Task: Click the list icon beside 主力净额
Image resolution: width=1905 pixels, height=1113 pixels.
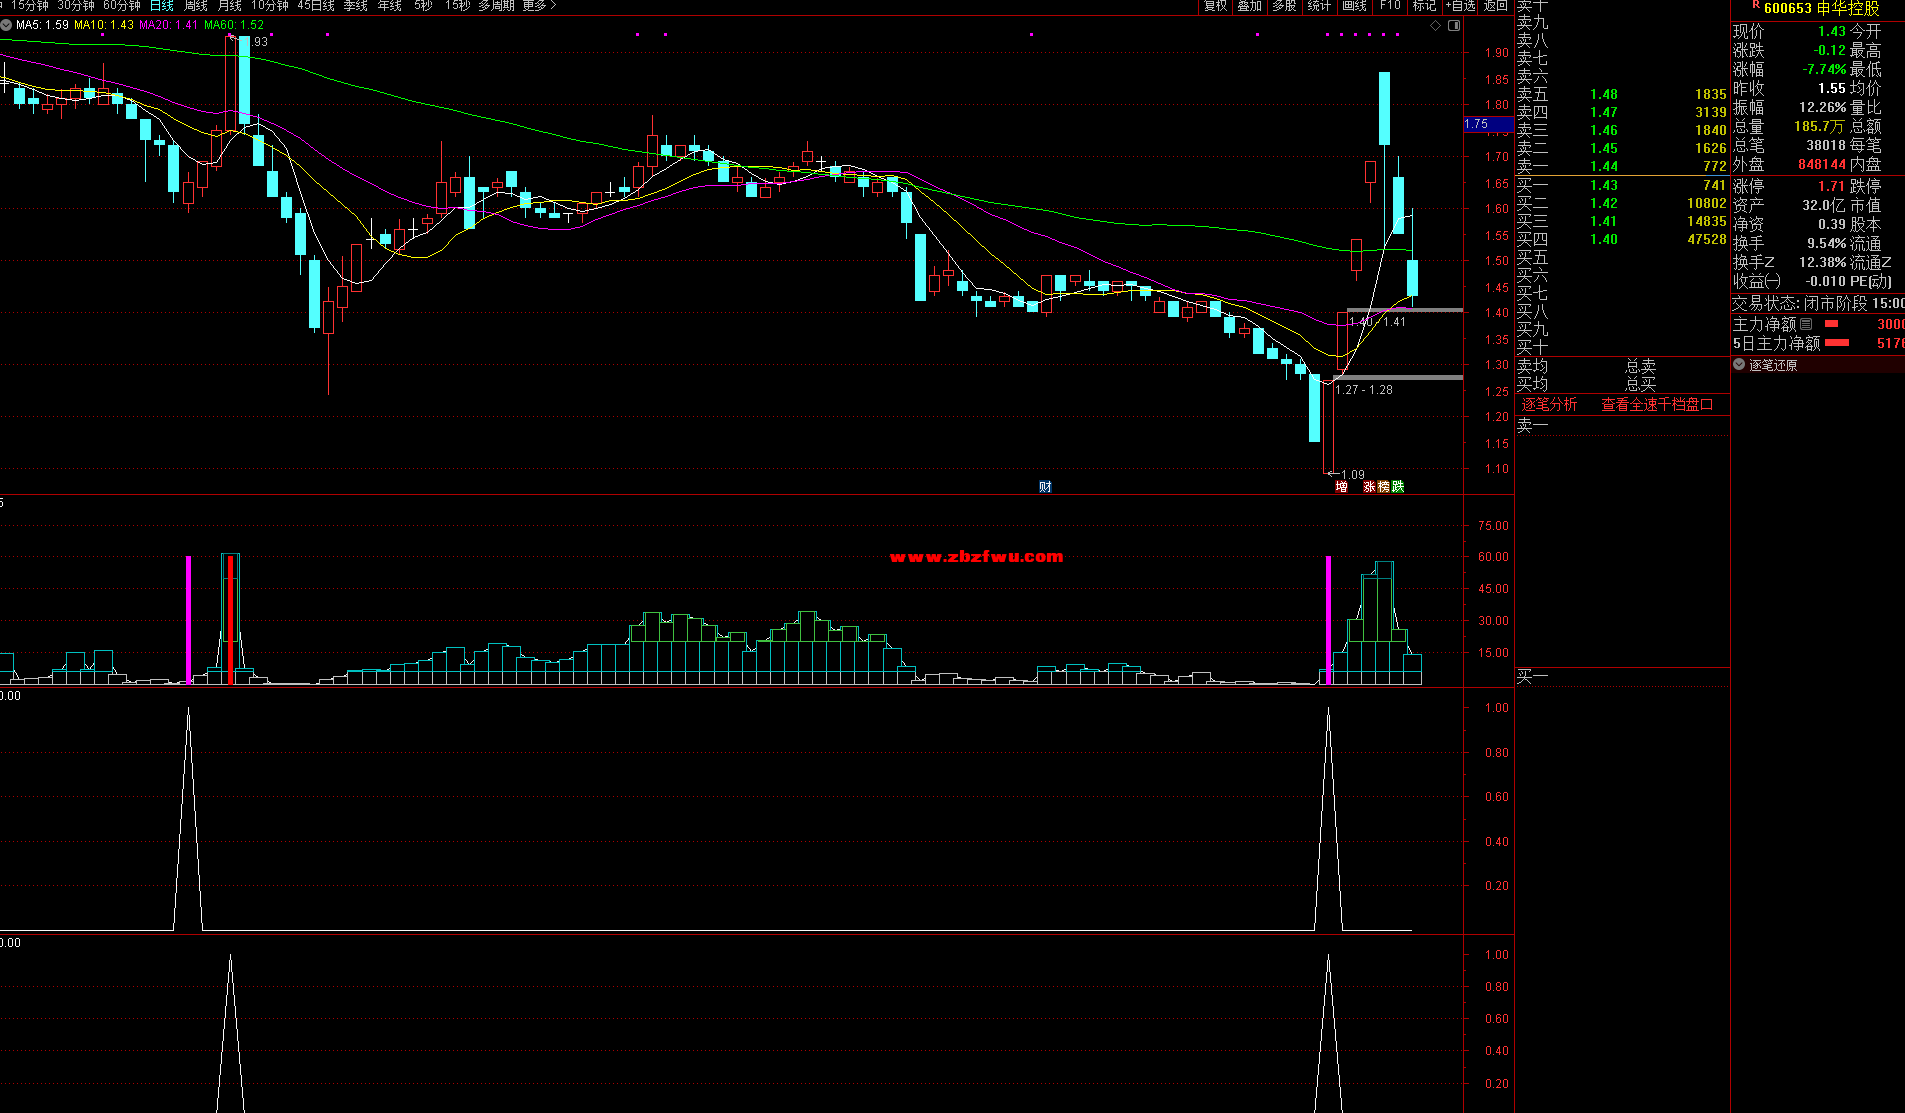Action: (x=1805, y=324)
